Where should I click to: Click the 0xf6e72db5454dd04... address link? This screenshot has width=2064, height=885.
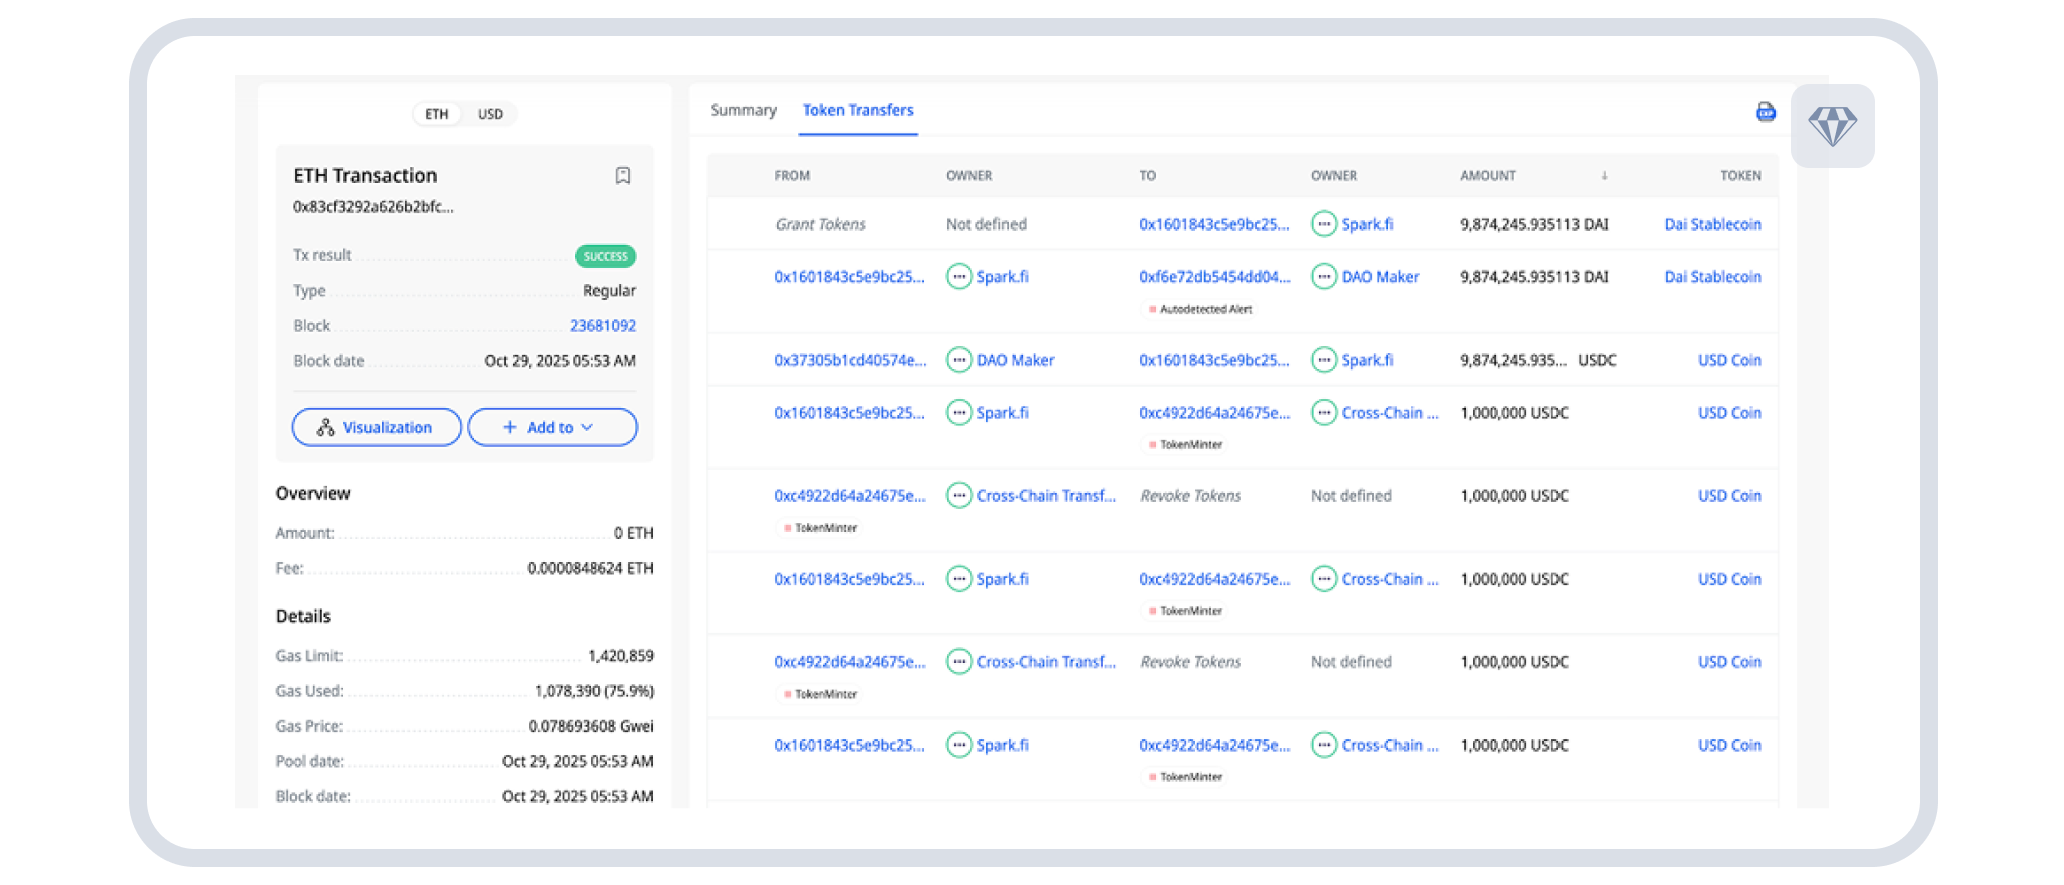1214,277
